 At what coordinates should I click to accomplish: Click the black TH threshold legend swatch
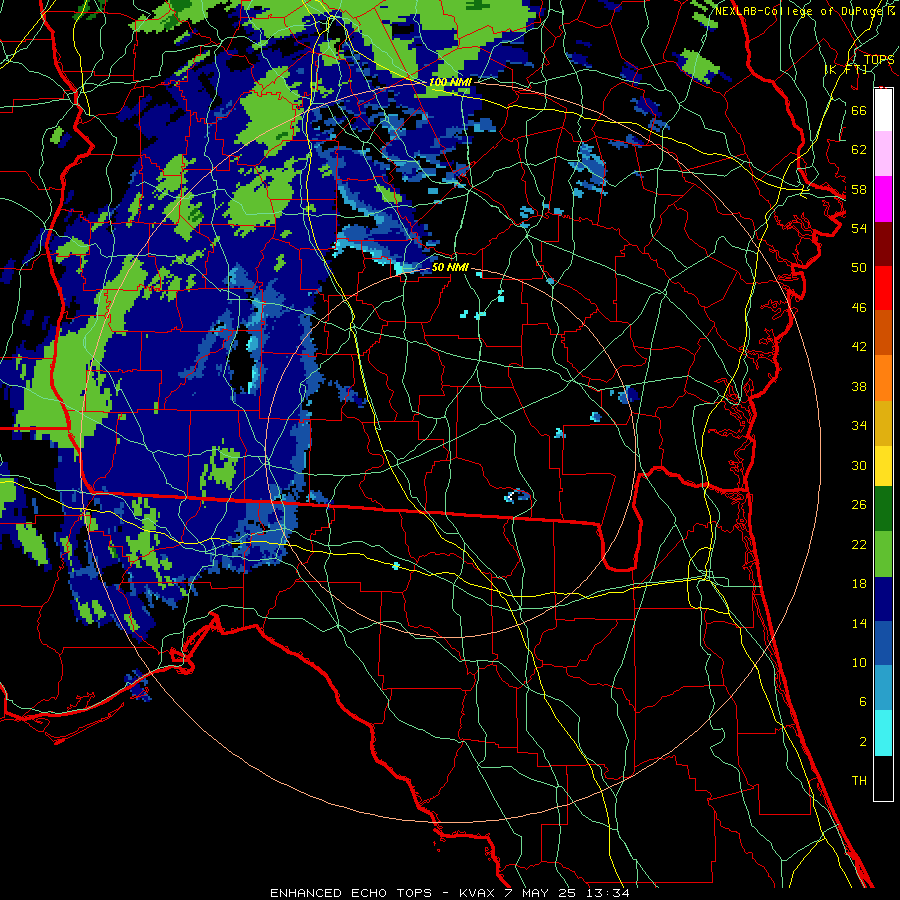(883, 778)
